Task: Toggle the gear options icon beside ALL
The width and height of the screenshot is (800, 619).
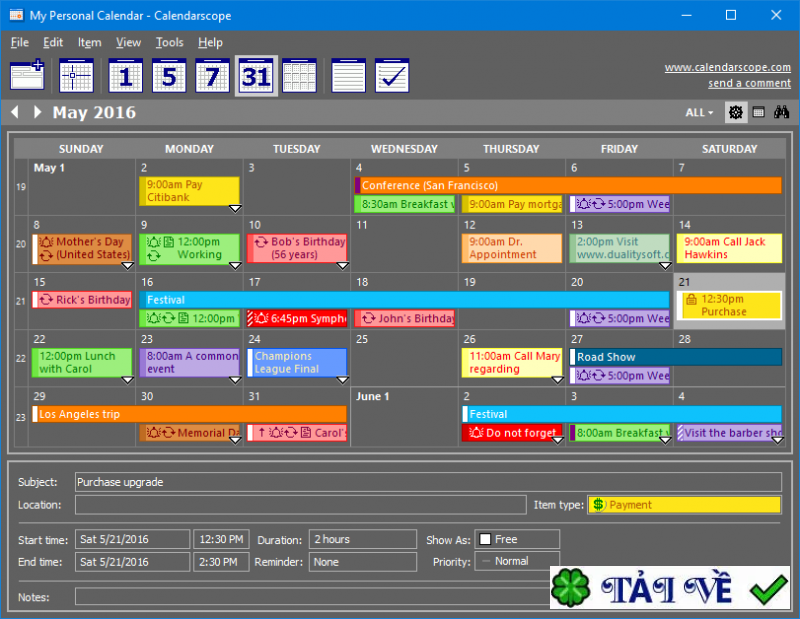Action: point(736,112)
